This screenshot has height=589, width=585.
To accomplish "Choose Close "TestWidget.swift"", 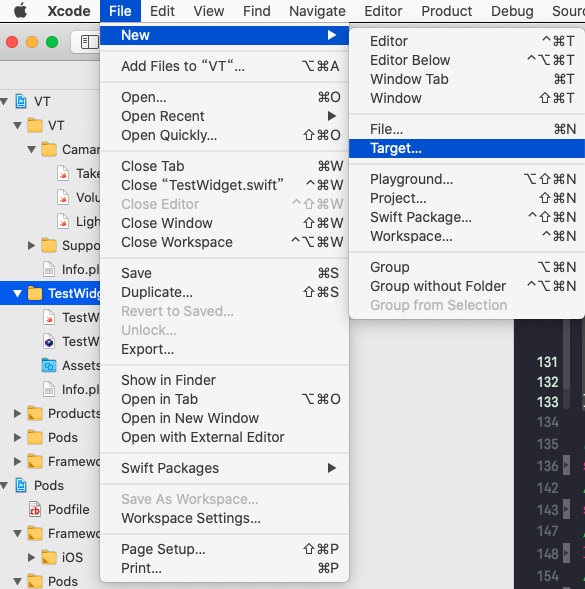I will 224,185.
